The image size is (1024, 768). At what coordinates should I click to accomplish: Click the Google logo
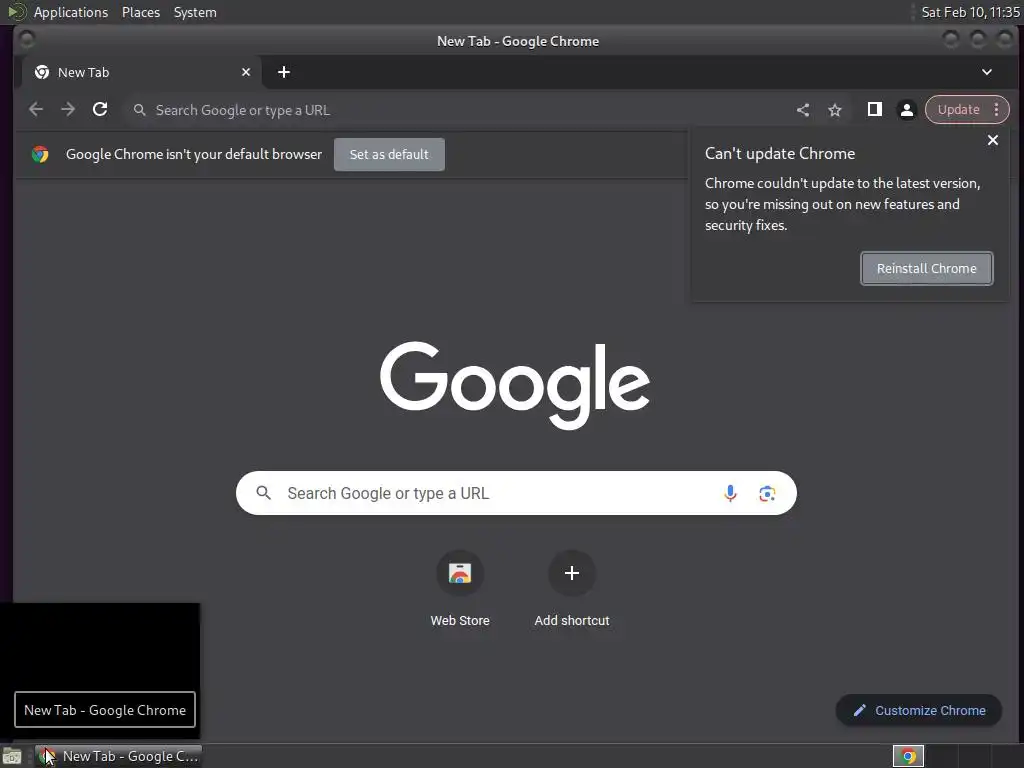pyautogui.click(x=515, y=385)
